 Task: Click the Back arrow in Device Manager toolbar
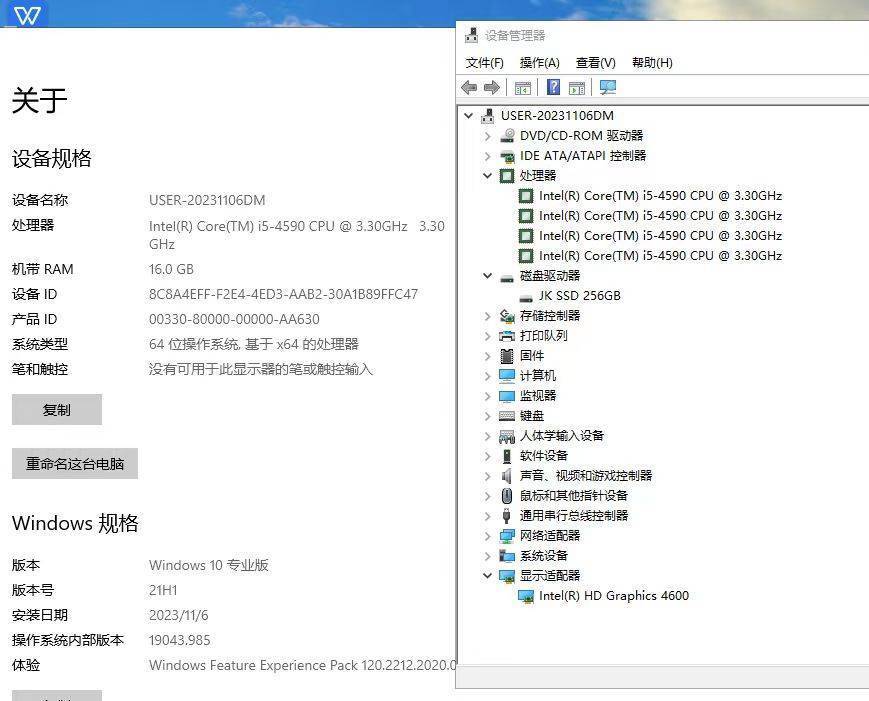coord(469,88)
